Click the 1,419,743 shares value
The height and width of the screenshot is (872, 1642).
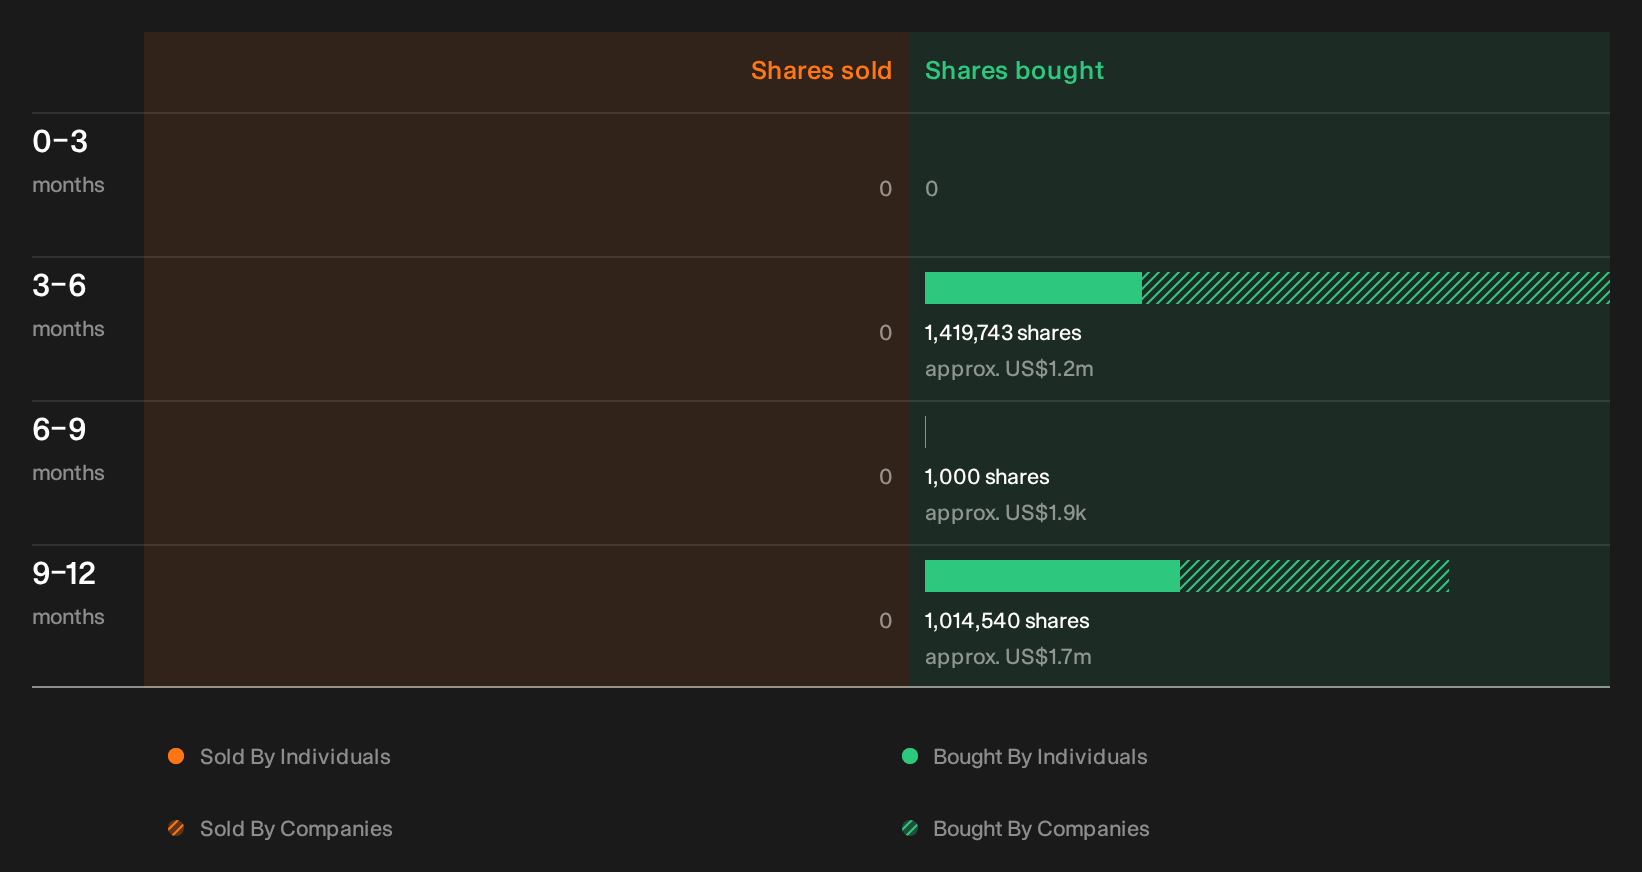point(1003,333)
